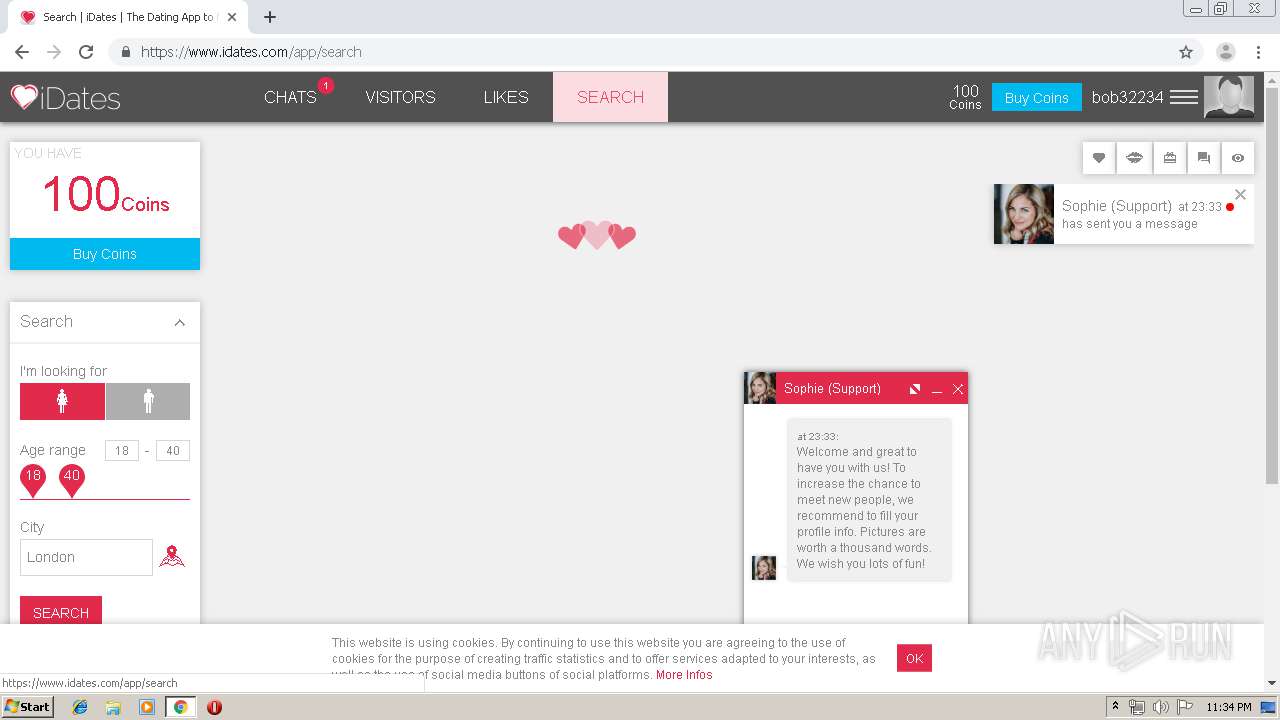Screen dimensions: 1280x720
Task: Open the messages chat-bubble filter icon
Action: [x=1203, y=158]
